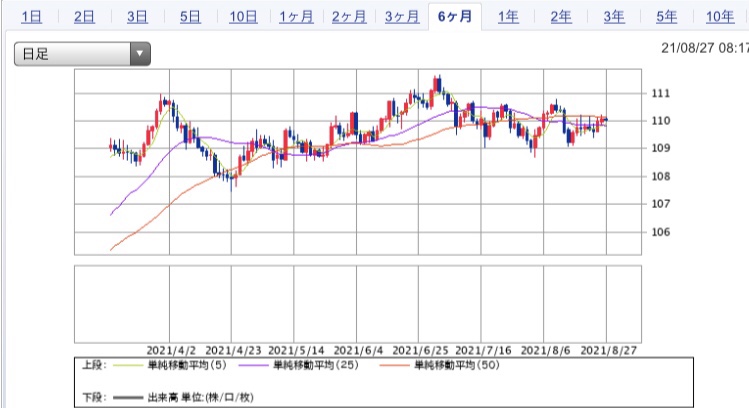Click the 111 price axis label
The height and width of the screenshot is (408, 749).
[661, 94]
